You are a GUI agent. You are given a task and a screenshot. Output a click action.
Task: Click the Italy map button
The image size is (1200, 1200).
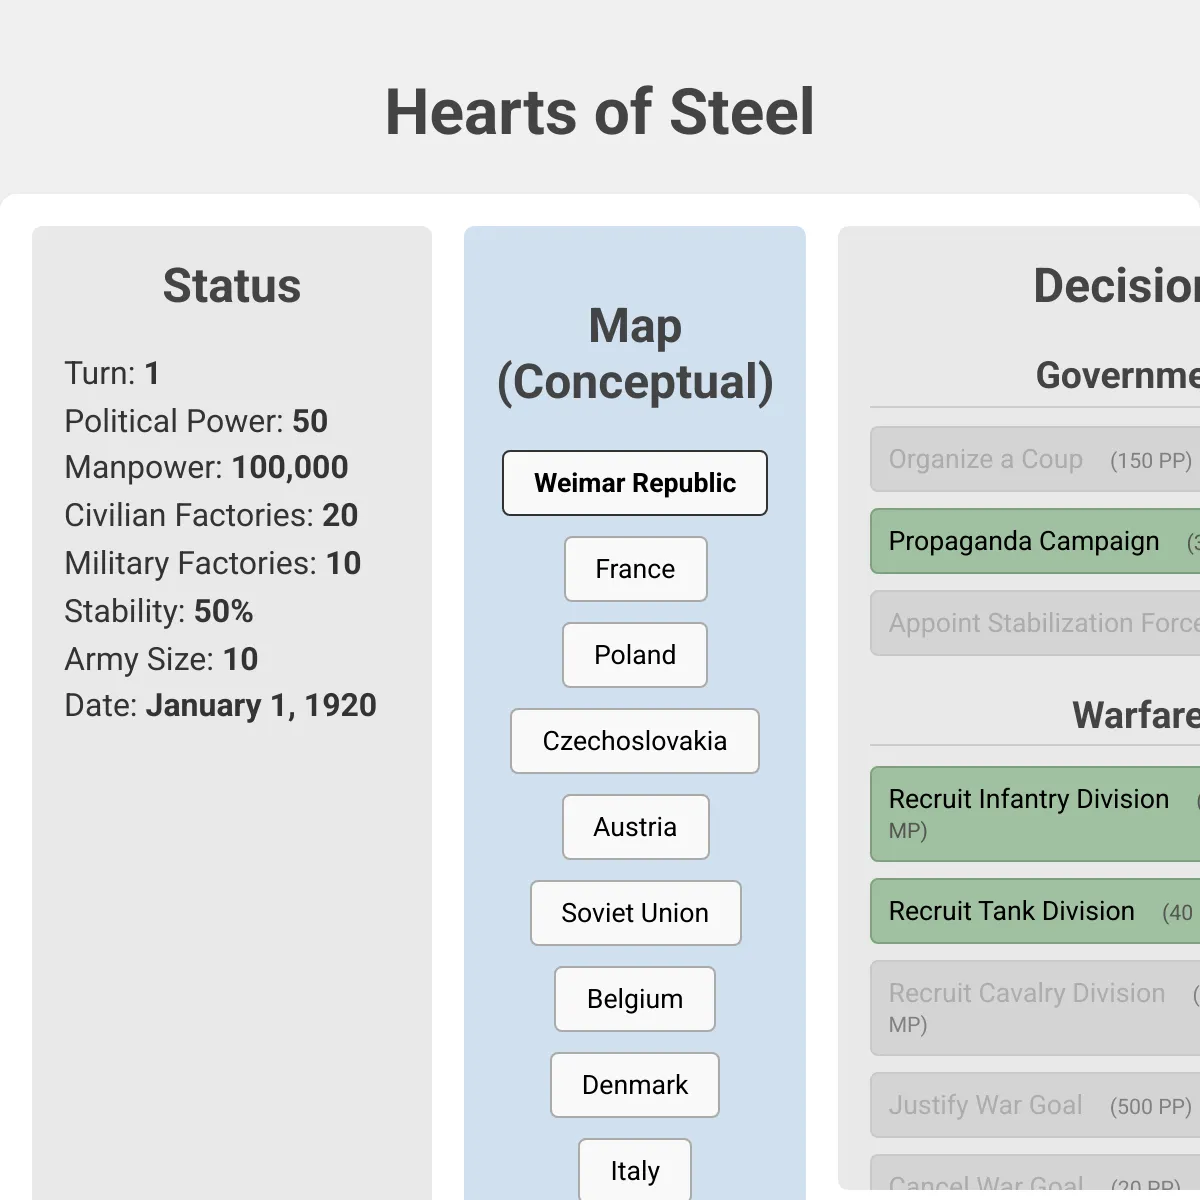[635, 1169]
